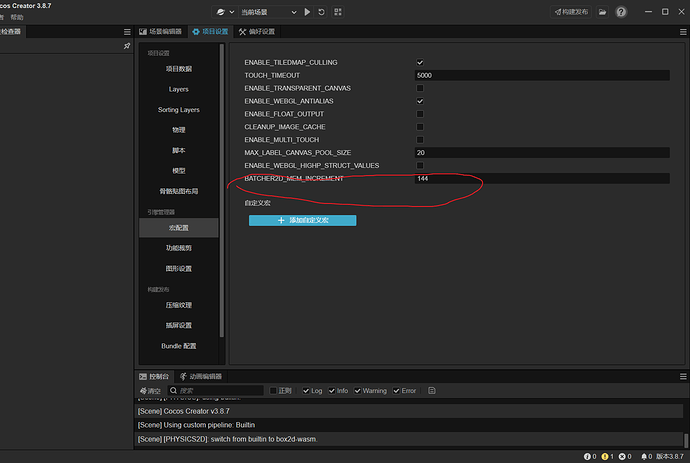Click the console search field
This screenshot has width=690, height=463.
point(215,390)
